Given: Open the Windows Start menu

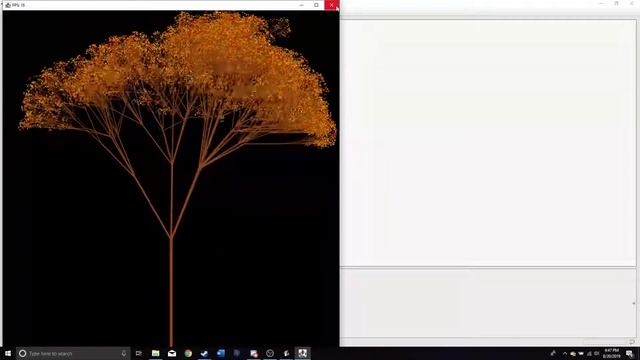Looking at the screenshot, I should point(8,353).
